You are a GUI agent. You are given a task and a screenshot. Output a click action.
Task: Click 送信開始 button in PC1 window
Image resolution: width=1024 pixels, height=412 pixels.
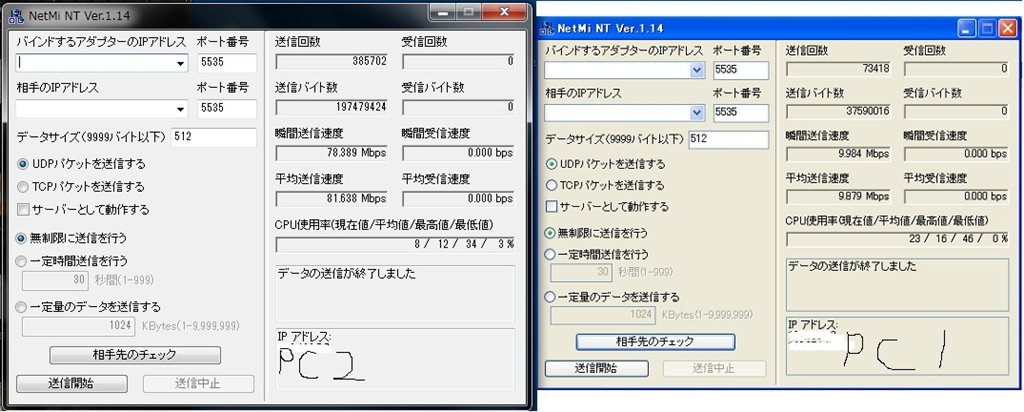coord(597,368)
